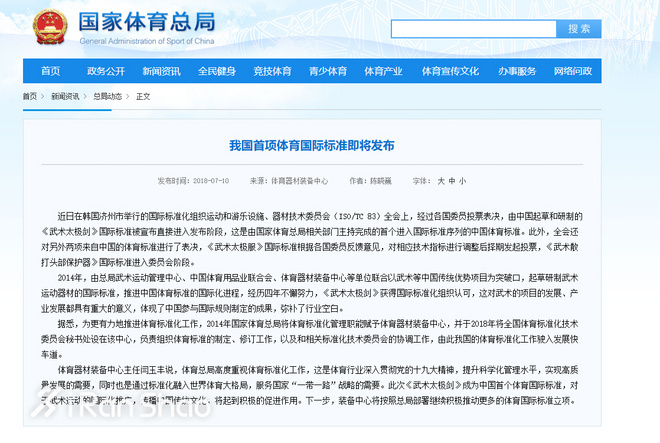Click the paragraph starting with 近日在韩国济州市
Screen dimensions: 660x443
pyautogui.click(x=312, y=239)
